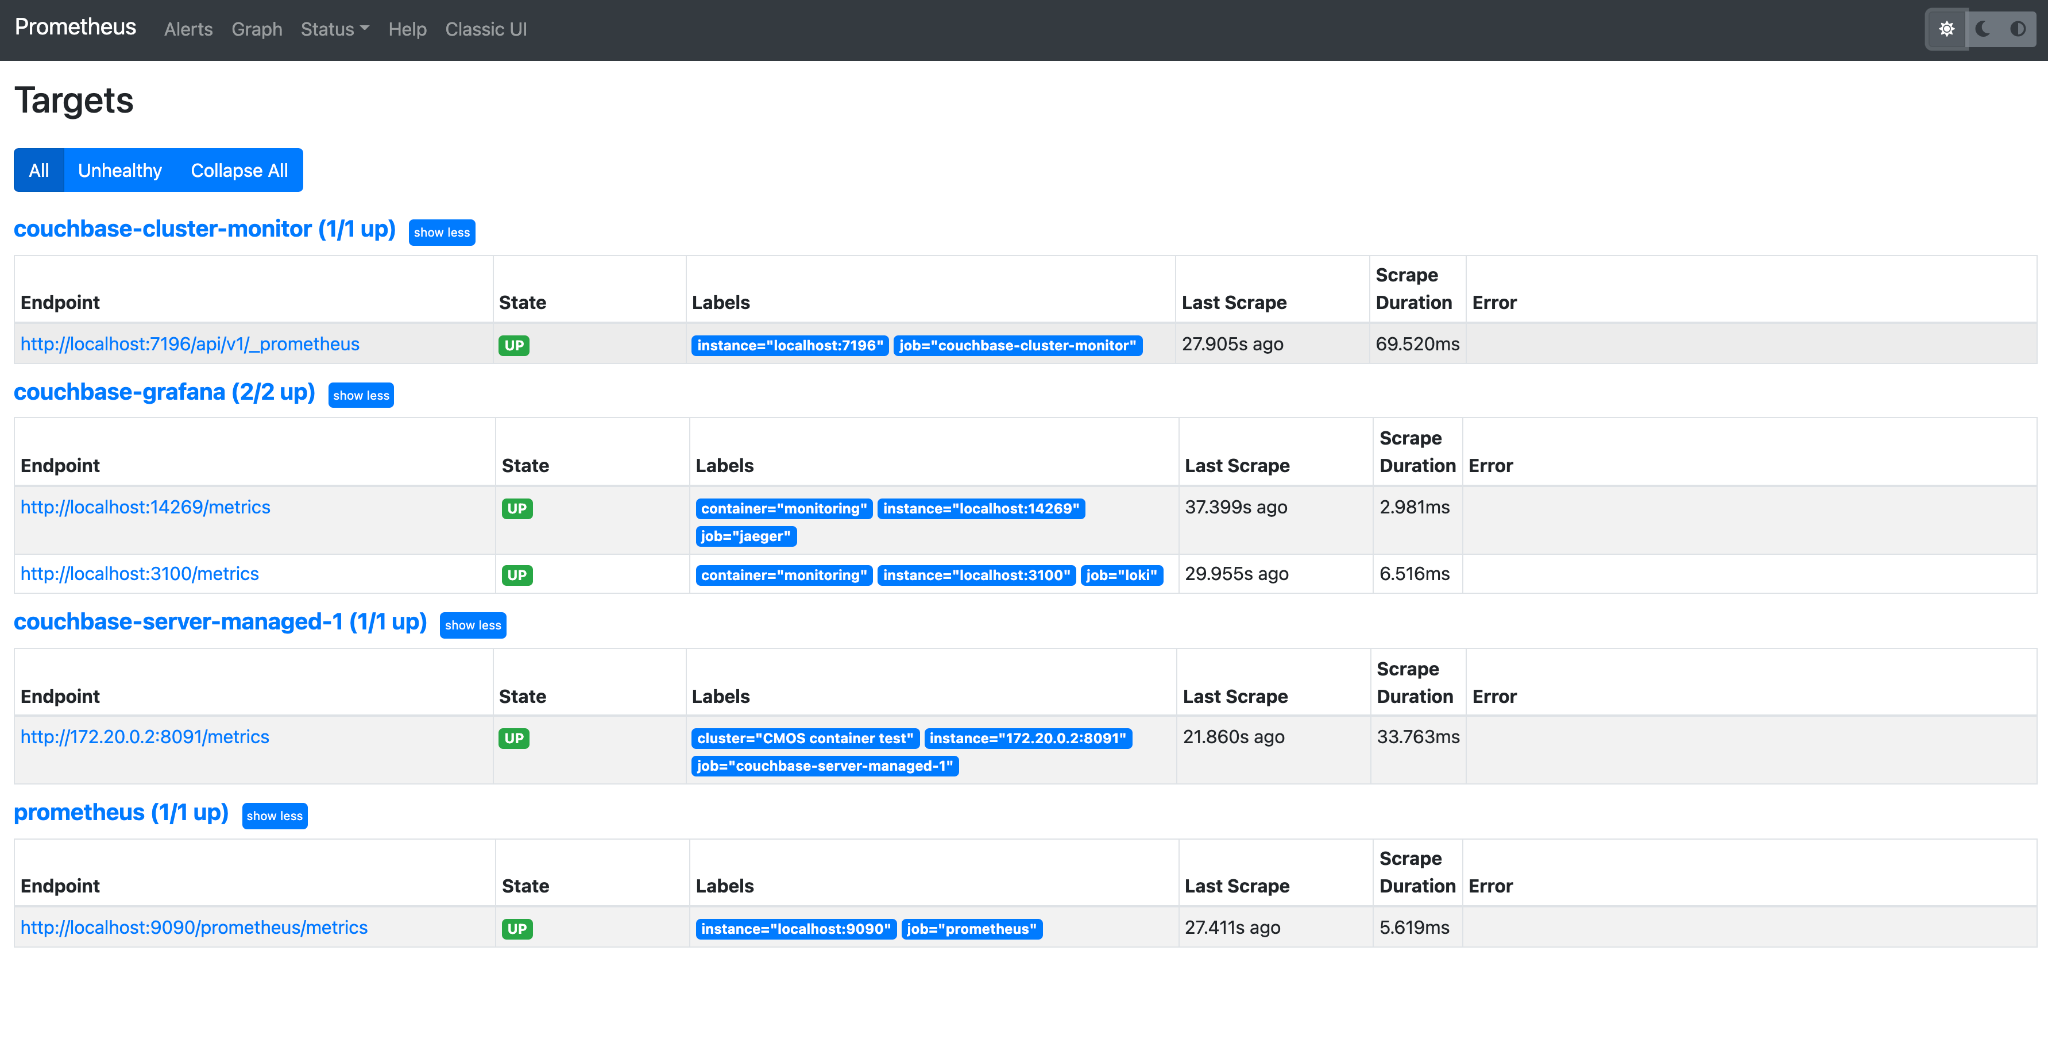This screenshot has height=1041, width=2048.
Task: Collapse couchbase-server-managed-1 with show less
Action: [x=473, y=625]
